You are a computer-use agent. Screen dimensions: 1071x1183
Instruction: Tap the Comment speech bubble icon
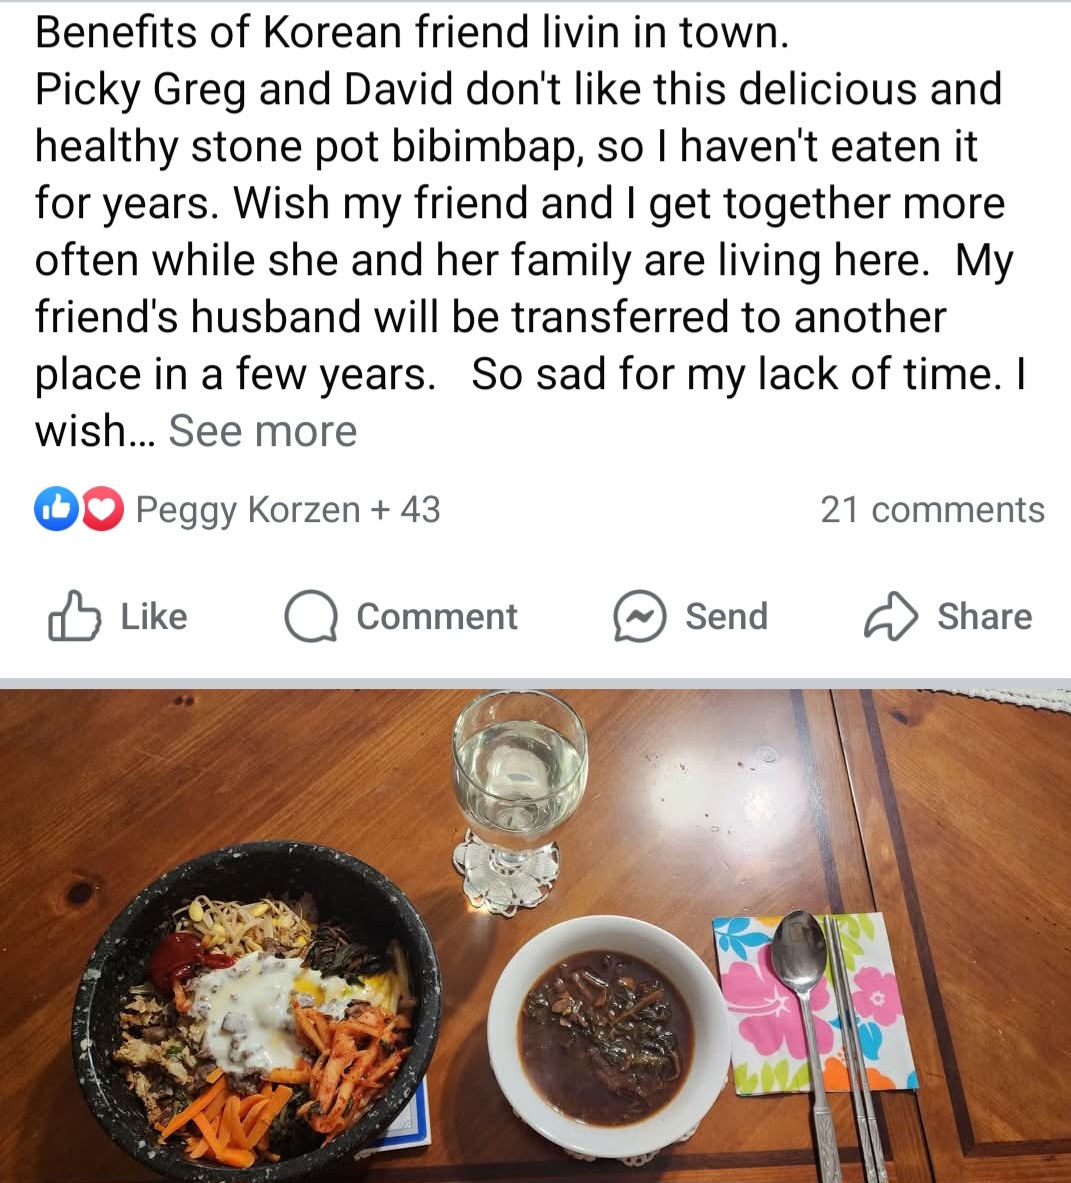coord(311,616)
